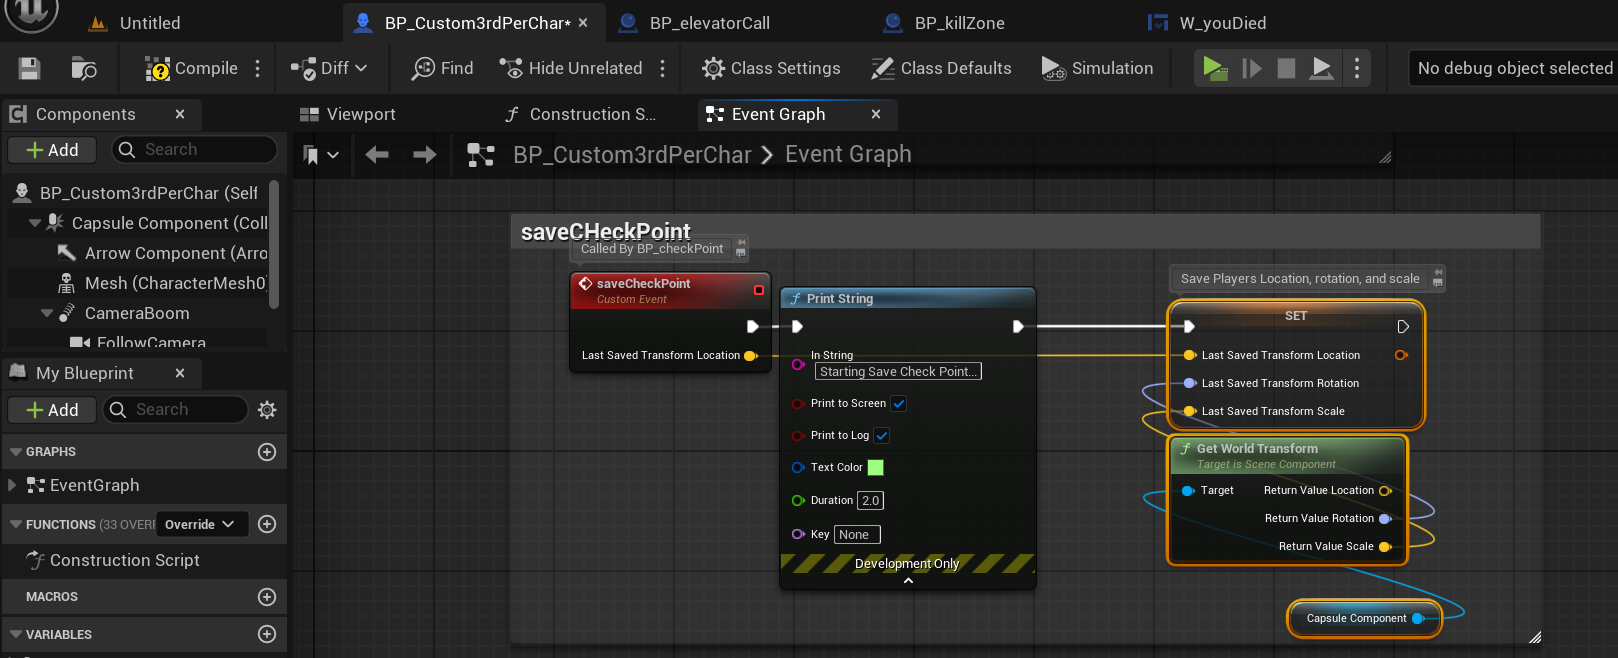Toggle the Print to Screen checkbox
This screenshot has width=1618, height=658.
pyautogui.click(x=898, y=404)
